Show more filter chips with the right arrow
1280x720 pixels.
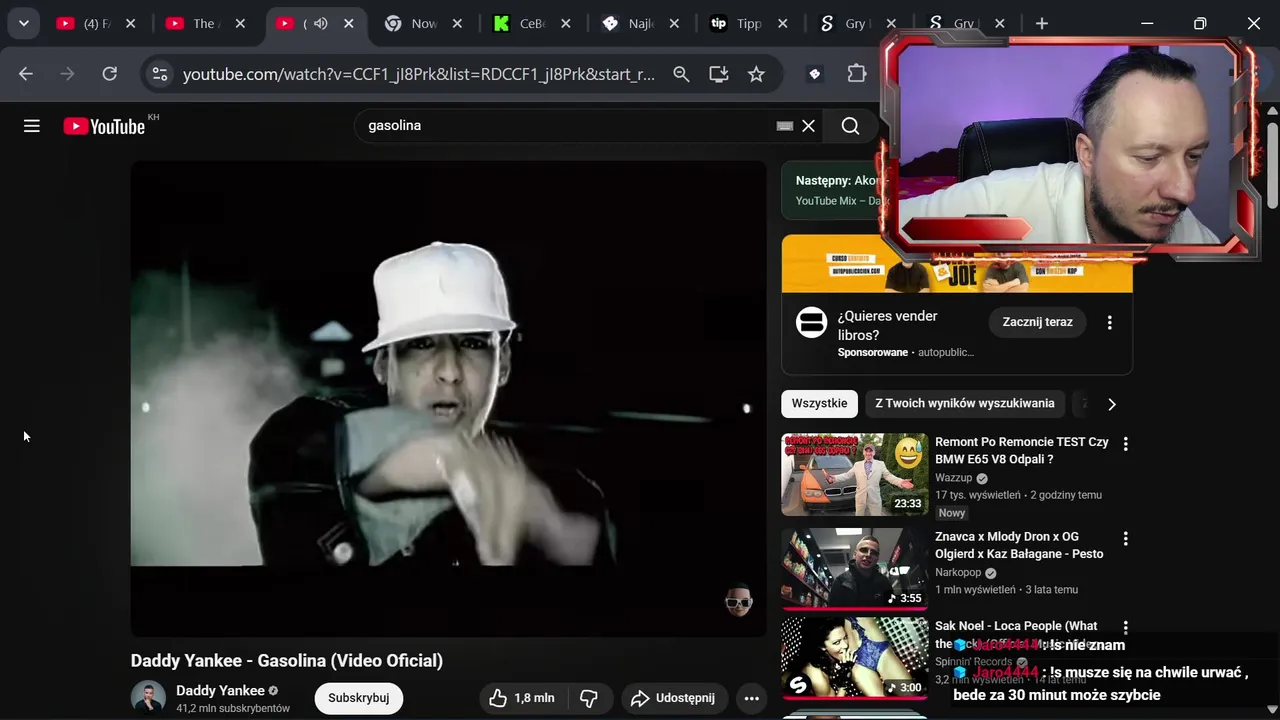tap(1111, 404)
